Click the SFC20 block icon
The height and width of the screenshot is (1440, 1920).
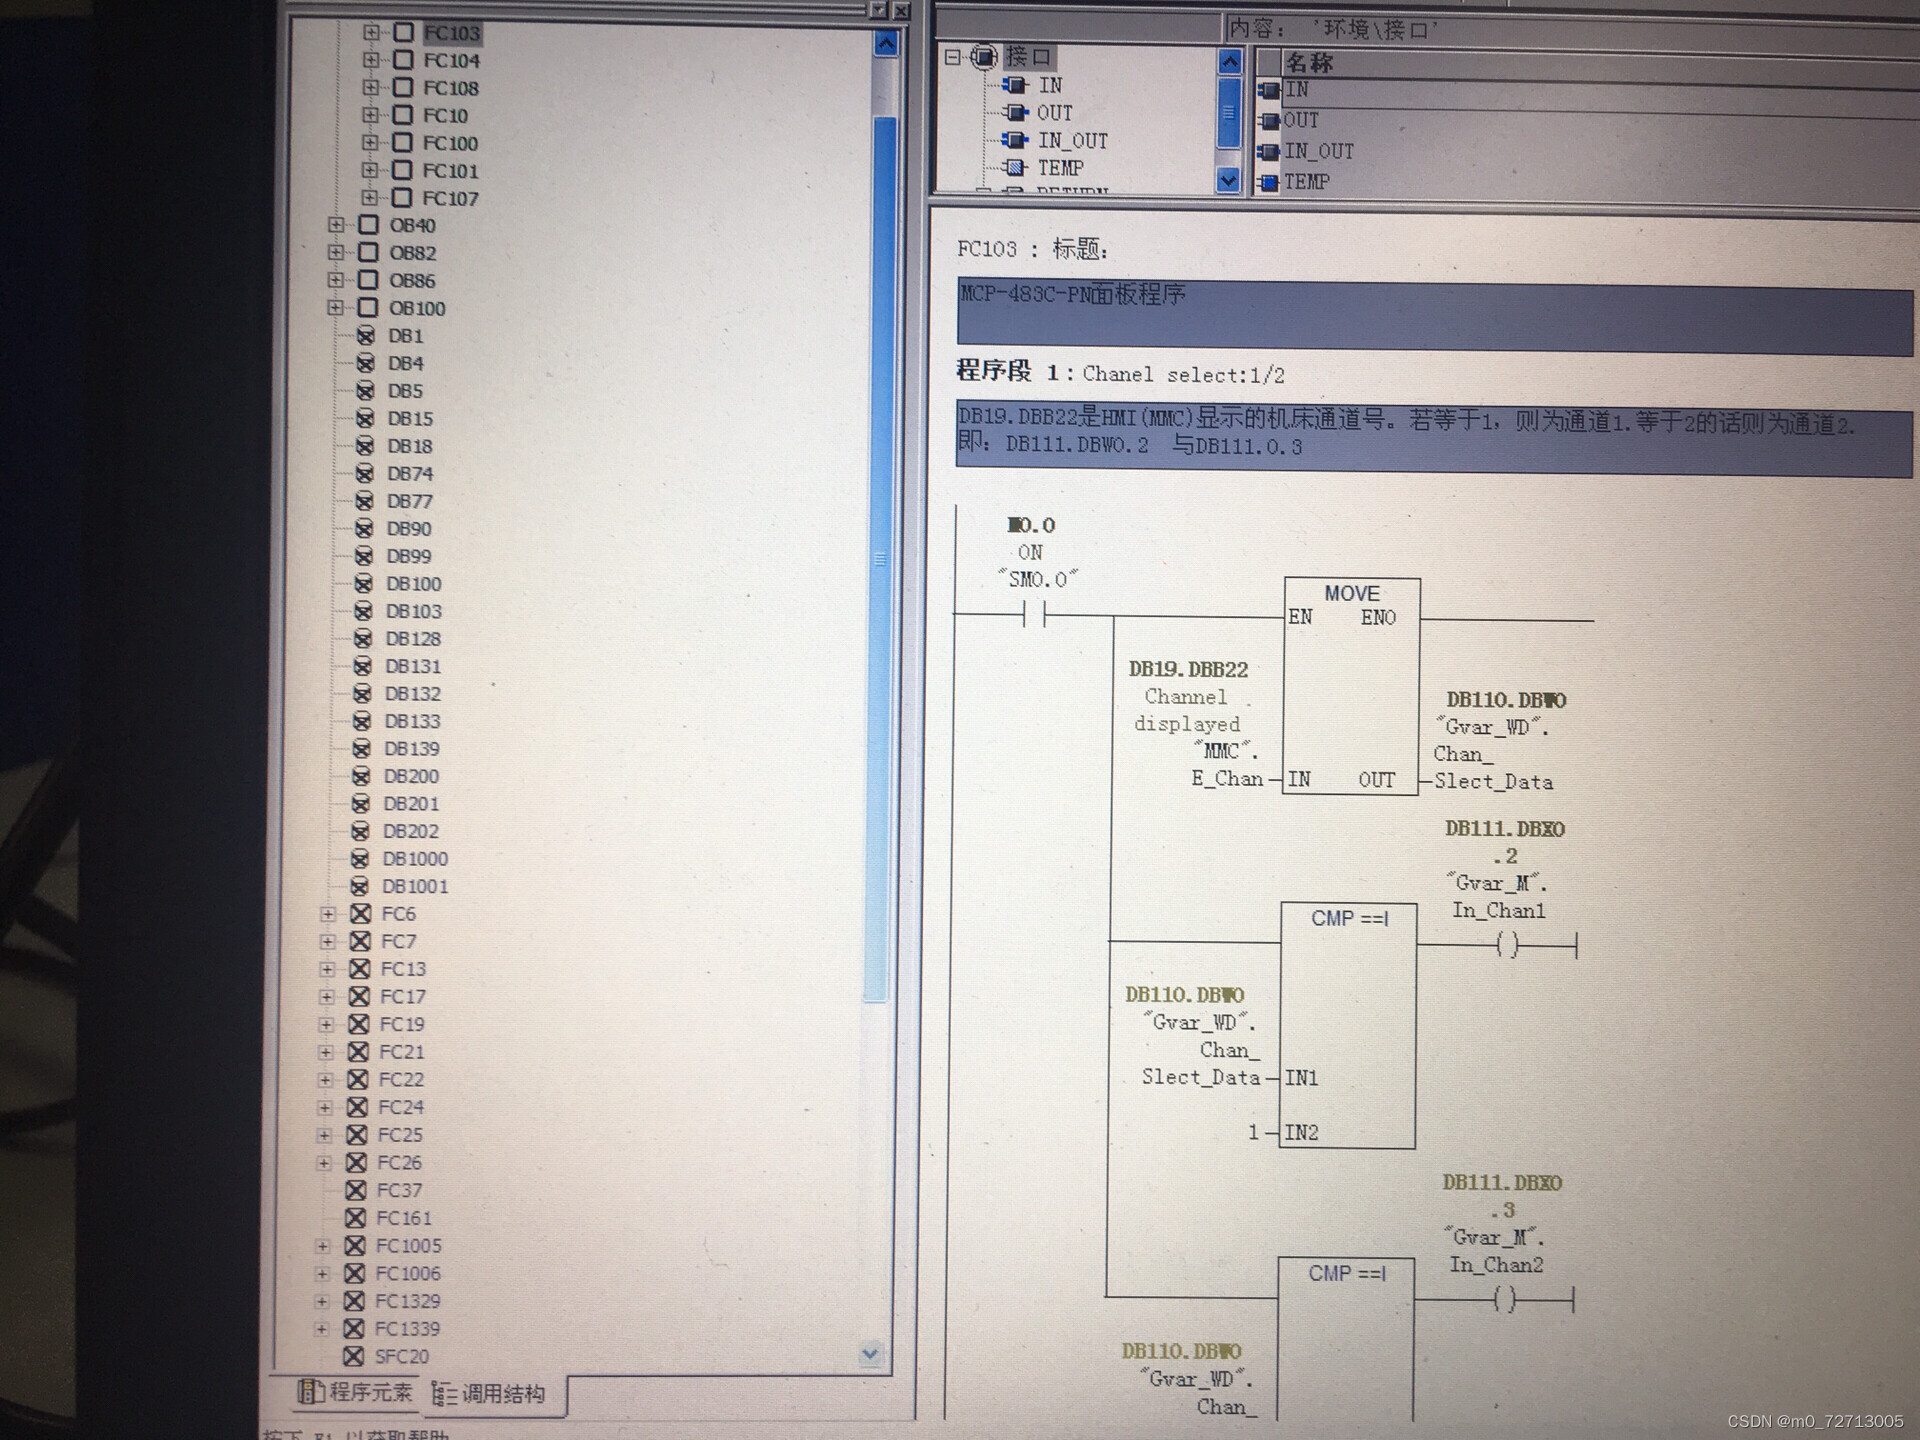[x=353, y=1356]
